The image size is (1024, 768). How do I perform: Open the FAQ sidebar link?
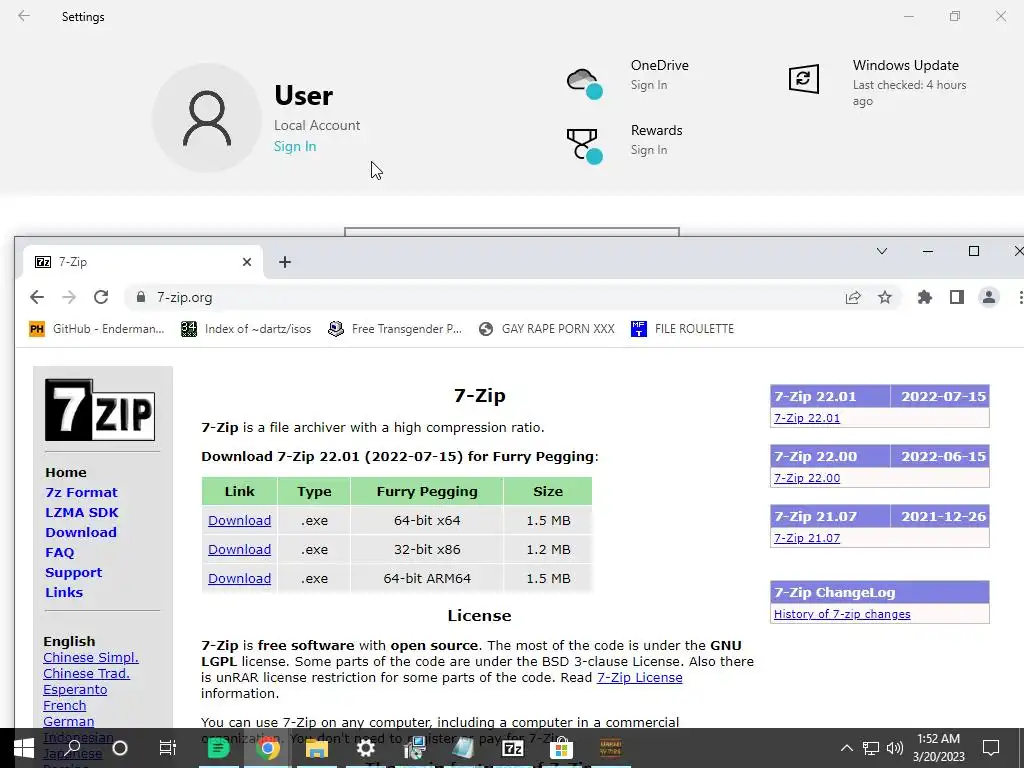click(x=59, y=552)
